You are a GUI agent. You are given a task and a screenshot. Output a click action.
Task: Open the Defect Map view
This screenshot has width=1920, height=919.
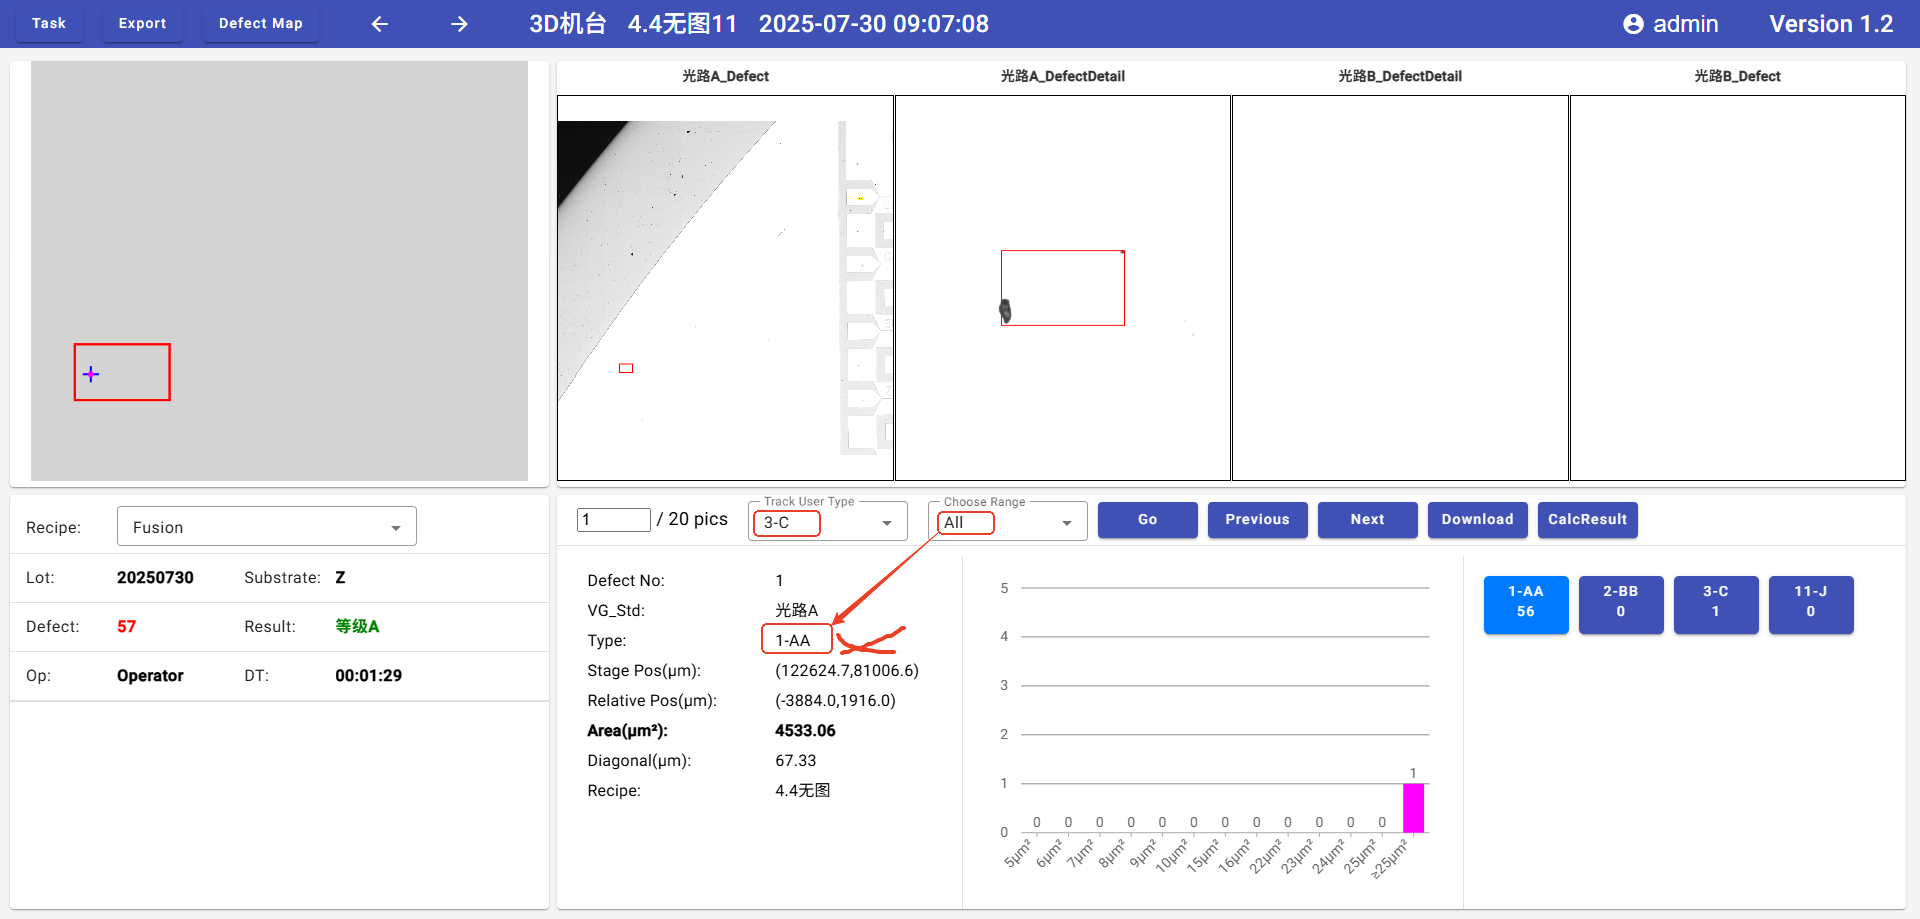pyautogui.click(x=260, y=24)
